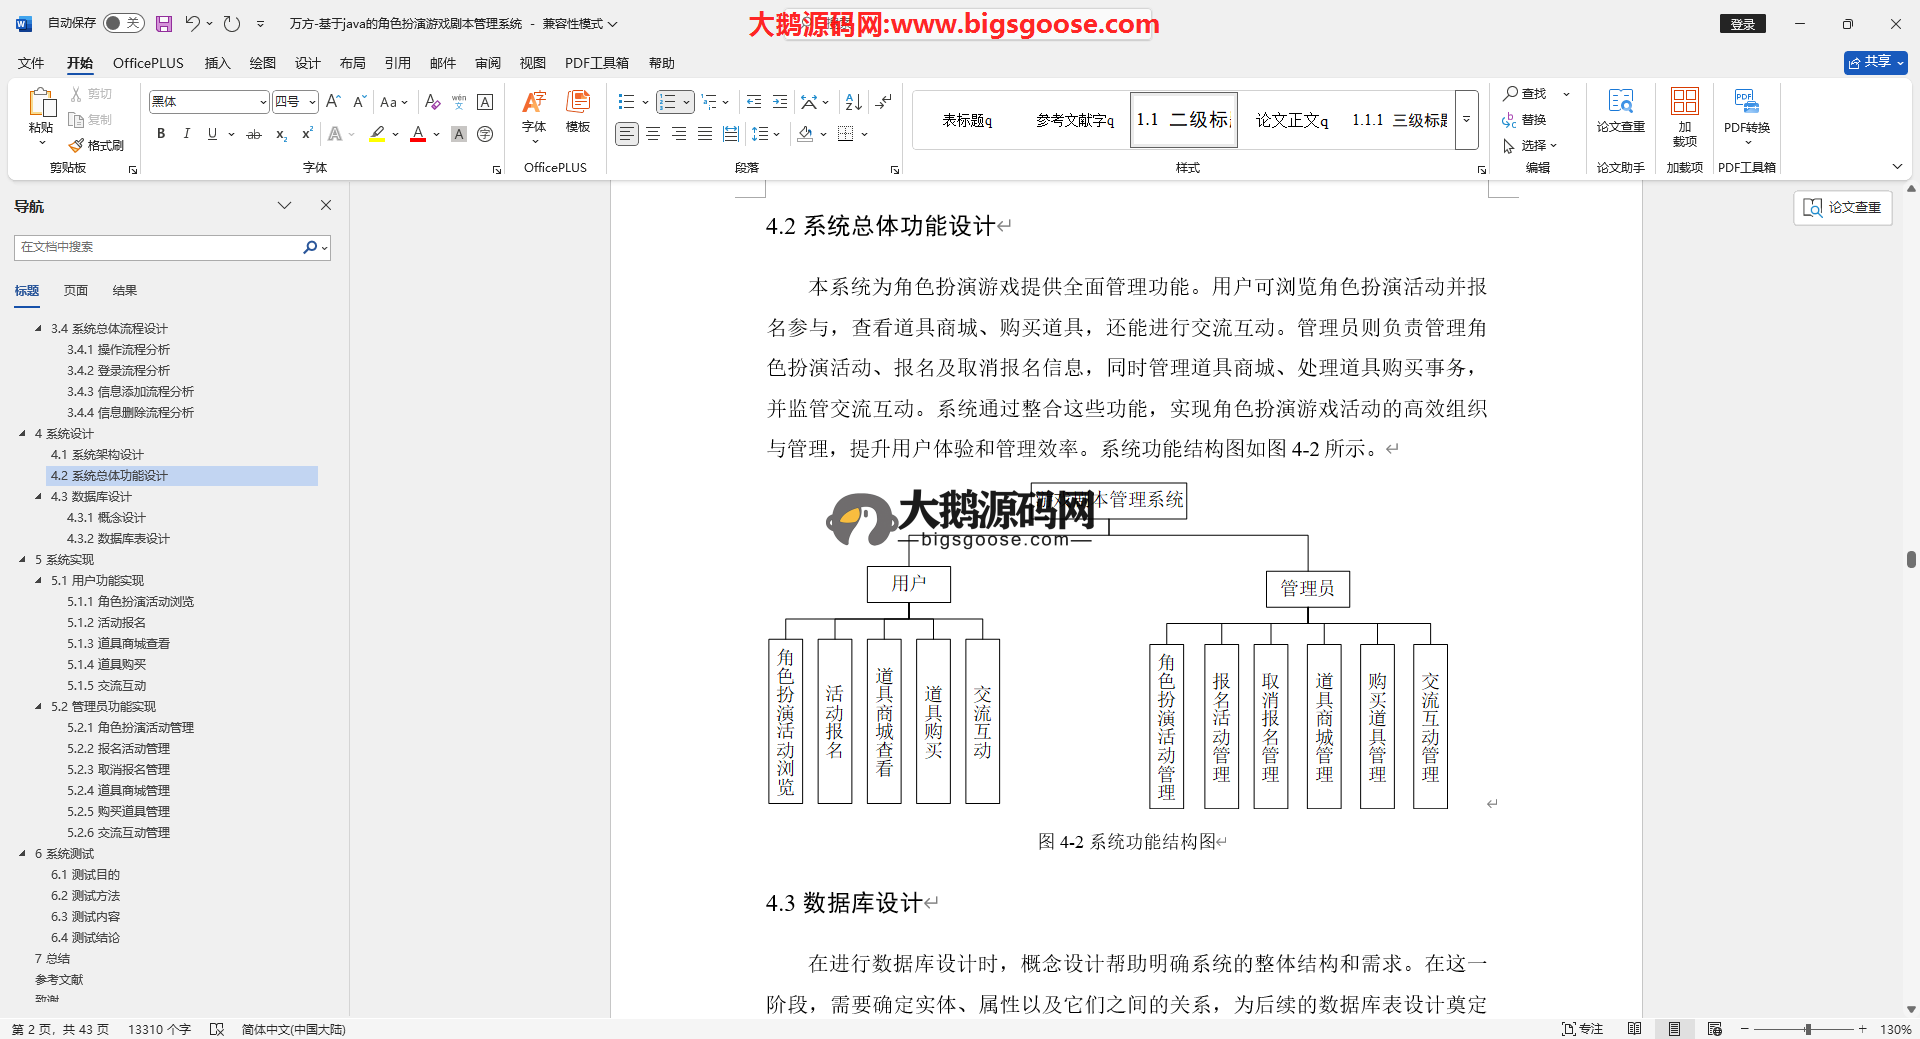
Task: Open the 论文查重 plagiarism check icon in ribbon
Action: [1620, 110]
